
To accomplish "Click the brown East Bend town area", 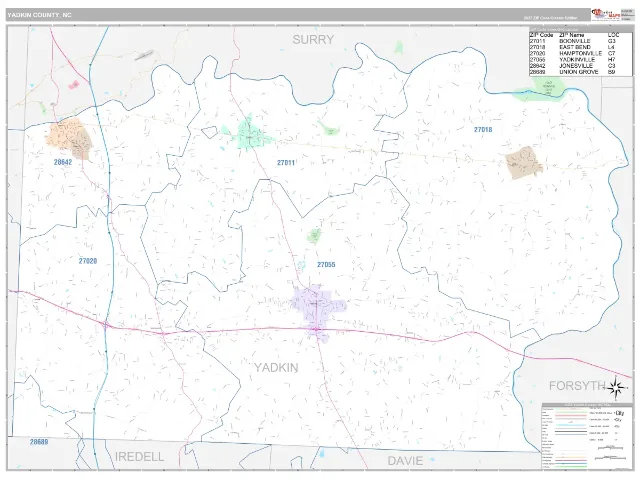I will coord(523,162).
